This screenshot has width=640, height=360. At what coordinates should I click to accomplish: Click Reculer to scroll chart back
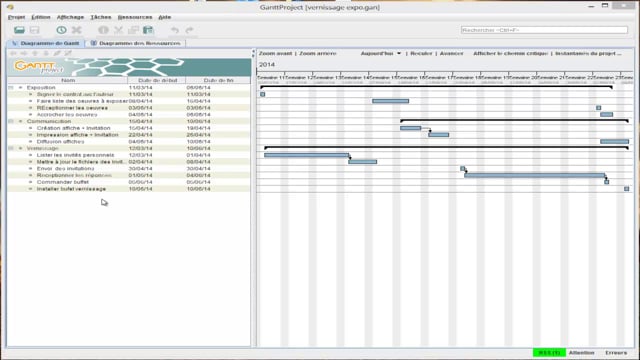(x=421, y=53)
